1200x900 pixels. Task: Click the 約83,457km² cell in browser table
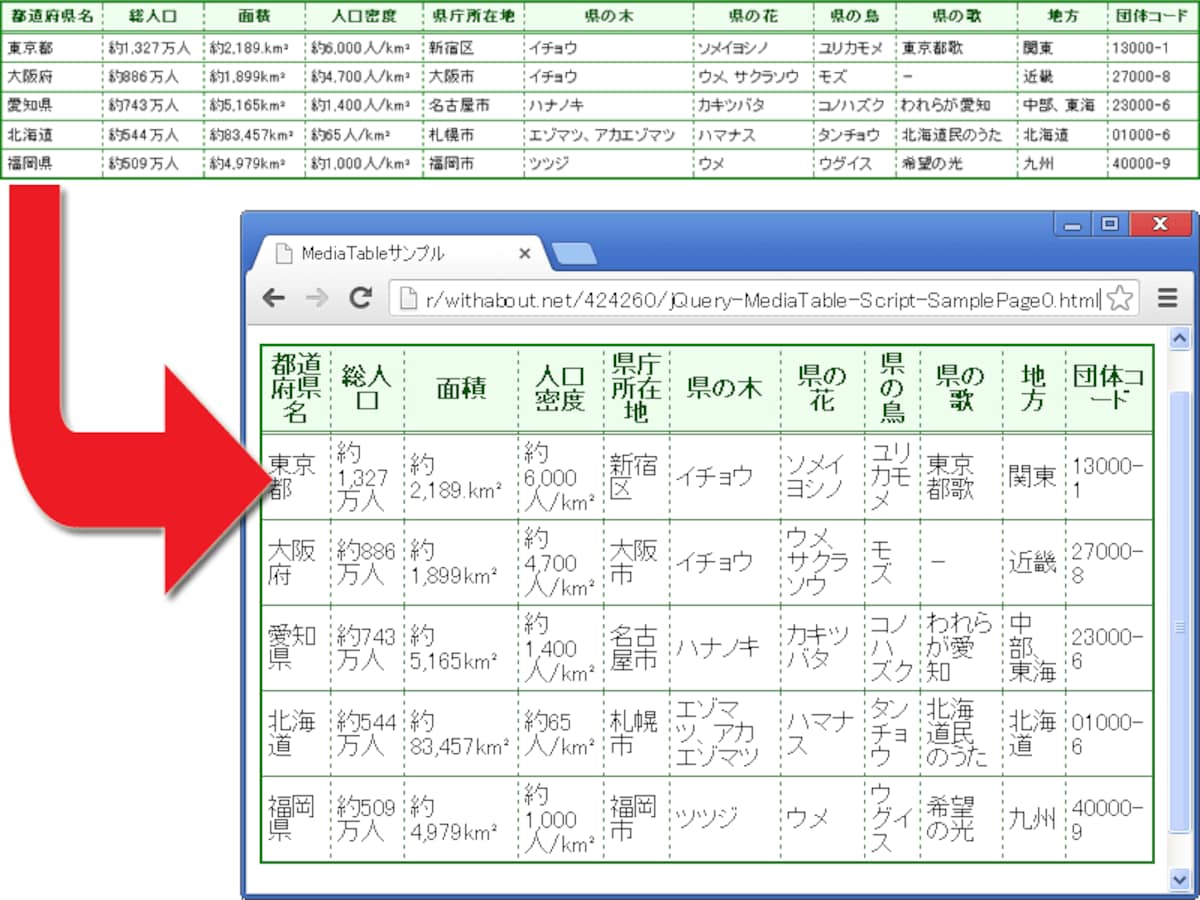[x=460, y=733]
